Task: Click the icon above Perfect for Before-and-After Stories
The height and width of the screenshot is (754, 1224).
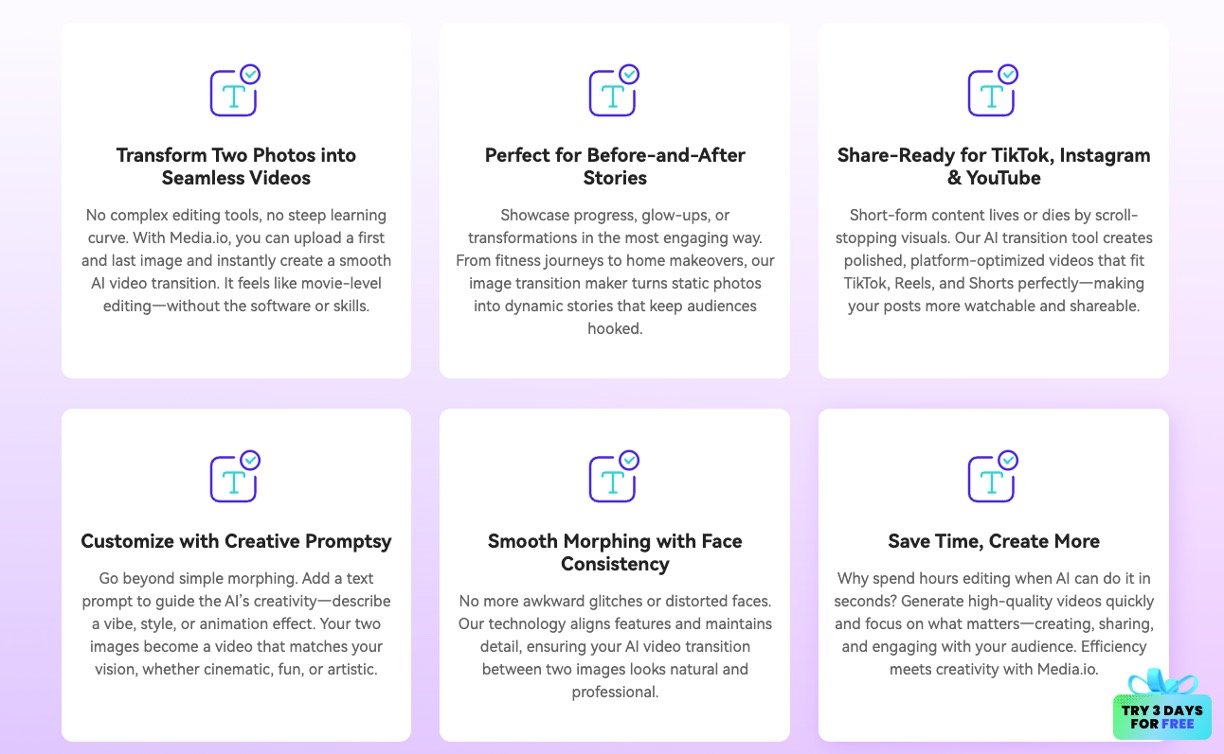Action: tap(614, 90)
